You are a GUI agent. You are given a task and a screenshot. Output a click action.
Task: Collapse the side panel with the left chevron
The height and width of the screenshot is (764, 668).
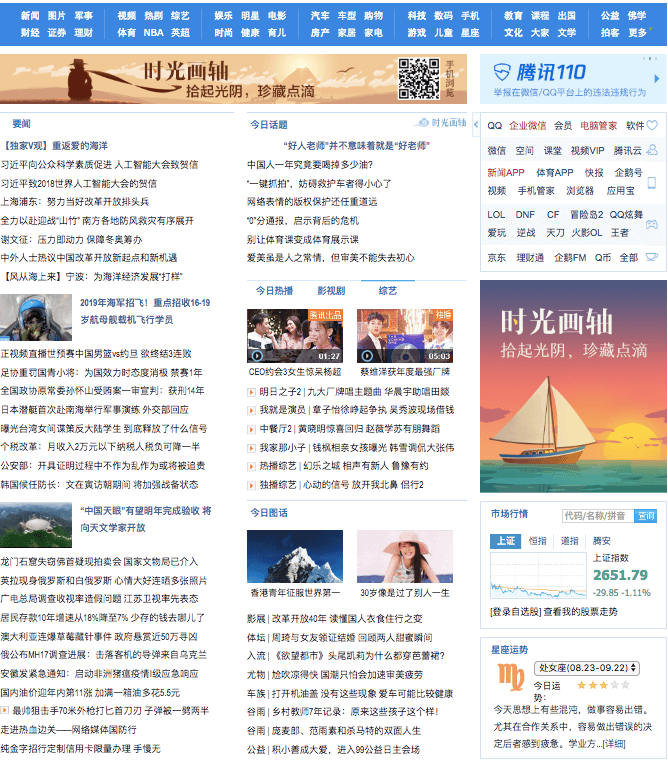pos(476,125)
